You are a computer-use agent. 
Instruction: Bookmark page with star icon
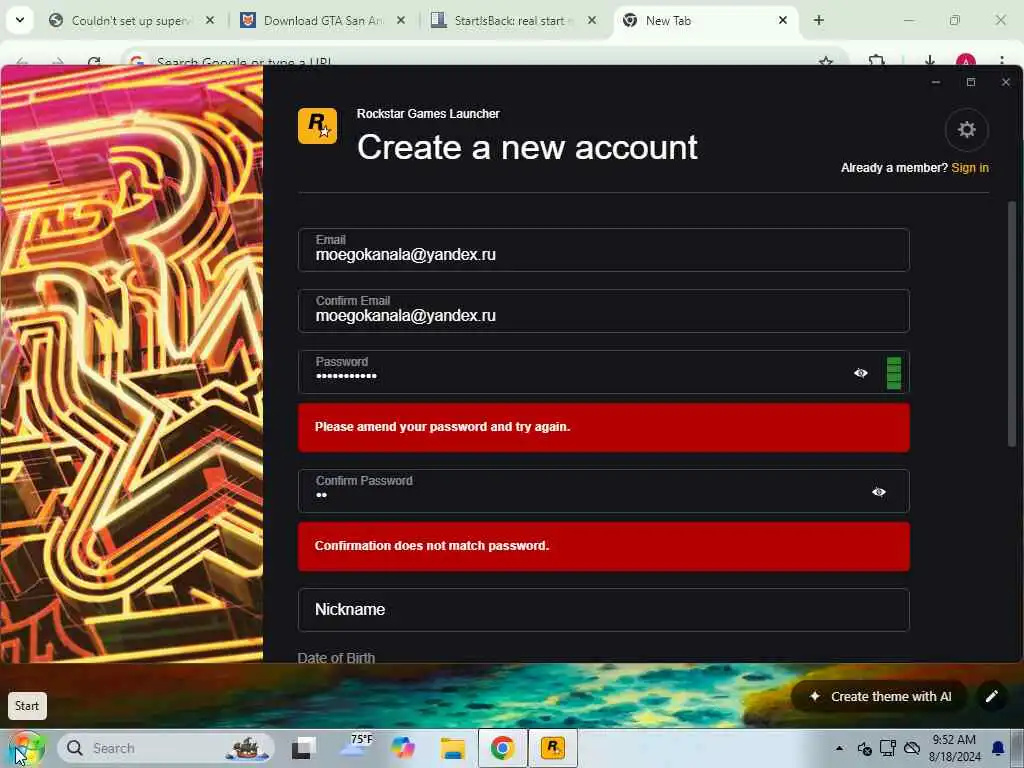point(825,61)
